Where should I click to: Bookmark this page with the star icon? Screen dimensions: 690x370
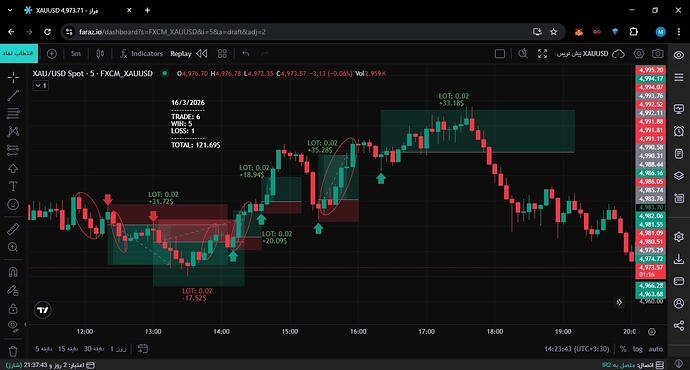click(554, 32)
